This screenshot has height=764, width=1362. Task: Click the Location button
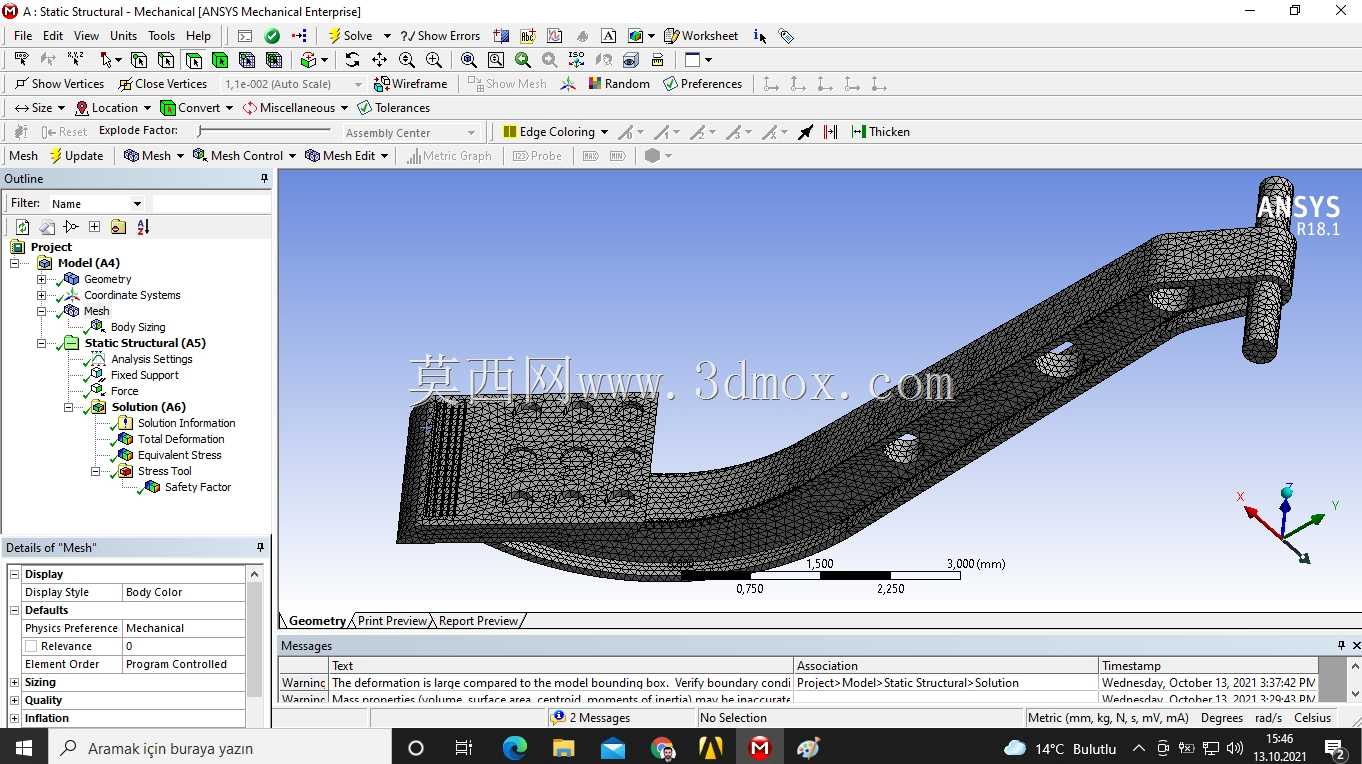pos(112,108)
